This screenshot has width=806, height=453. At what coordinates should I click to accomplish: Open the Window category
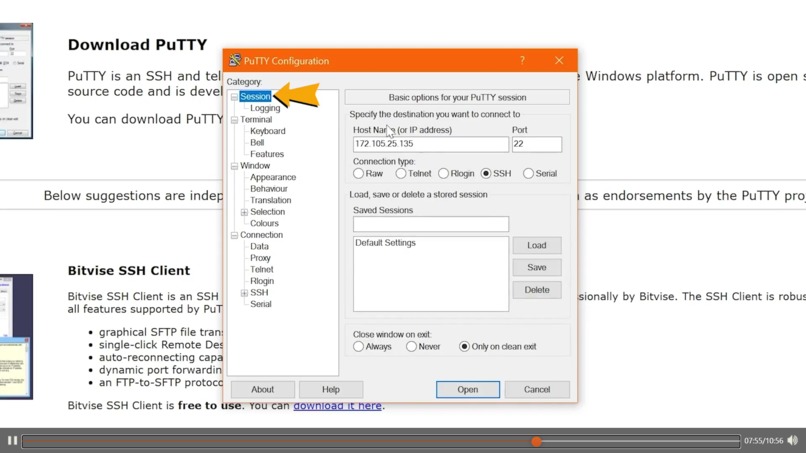(255, 166)
